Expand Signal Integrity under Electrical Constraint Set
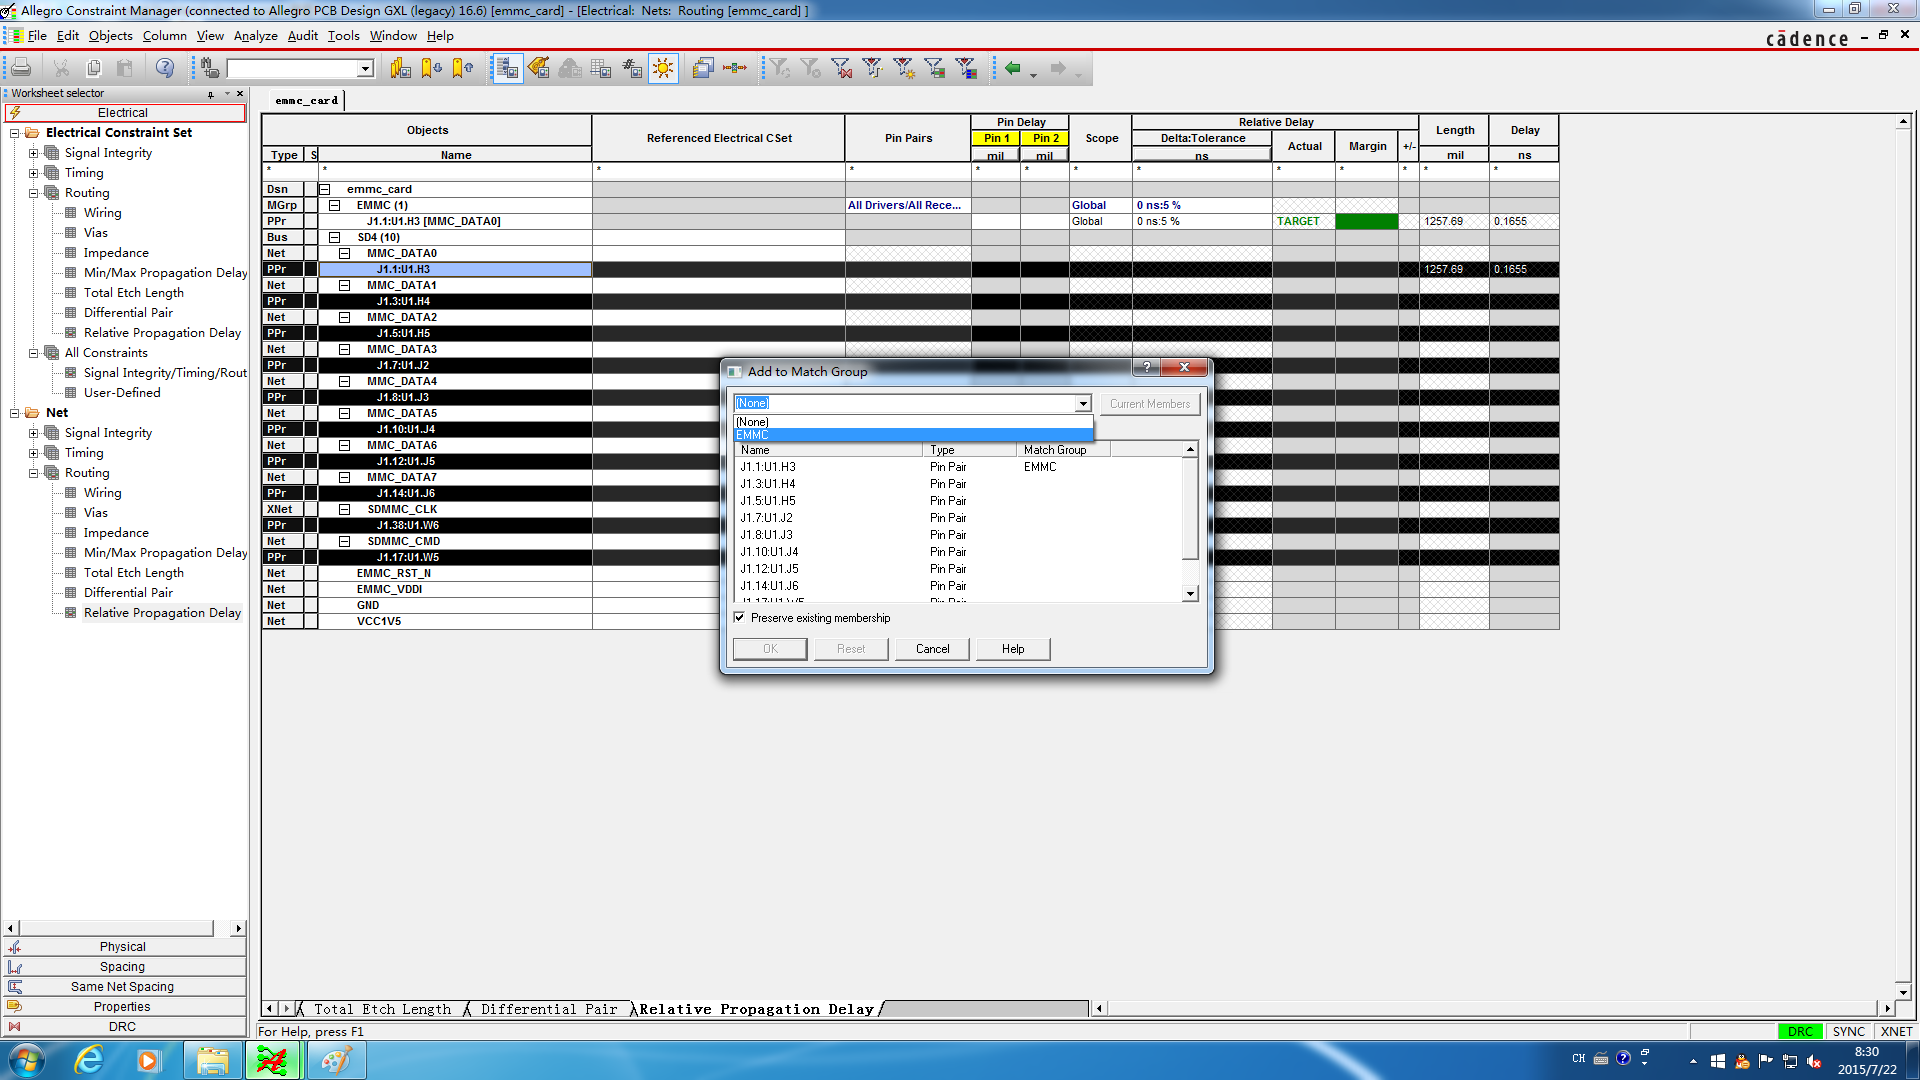Screen dimensions: 1920x1080 click(34, 153)
